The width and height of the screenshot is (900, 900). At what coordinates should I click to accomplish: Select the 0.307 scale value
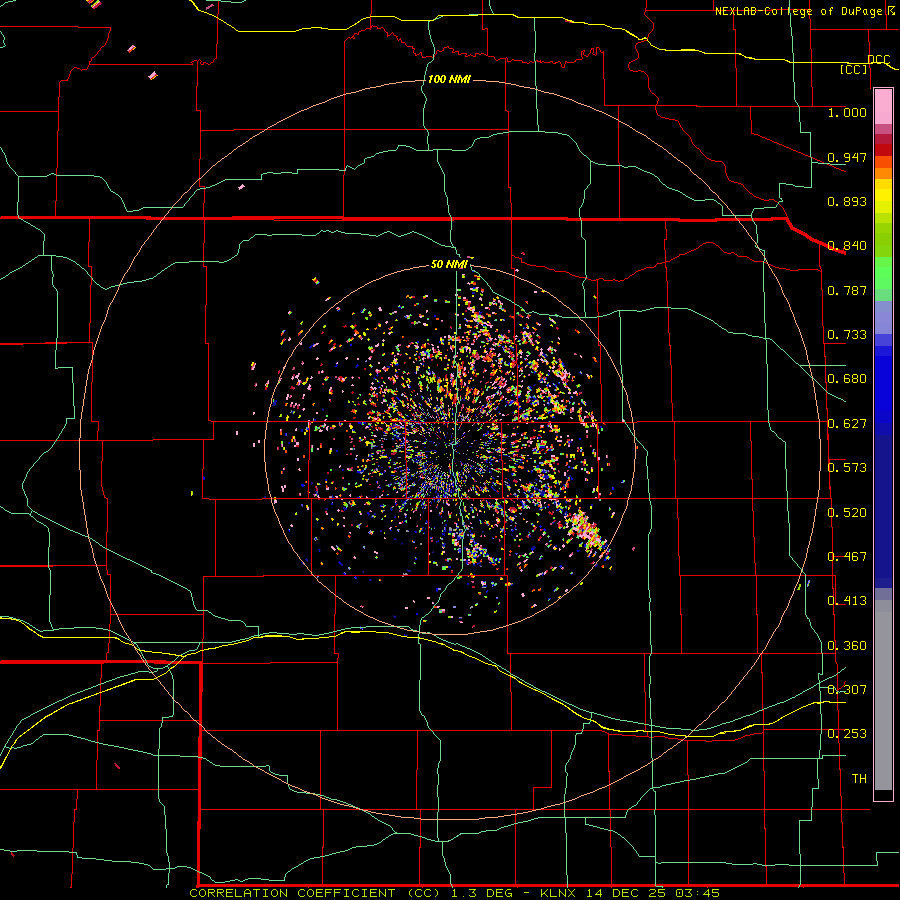(847, 690)
